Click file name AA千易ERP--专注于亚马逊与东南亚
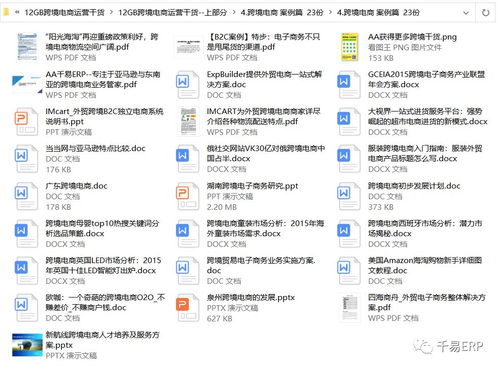499x368 pixels. 103,79
